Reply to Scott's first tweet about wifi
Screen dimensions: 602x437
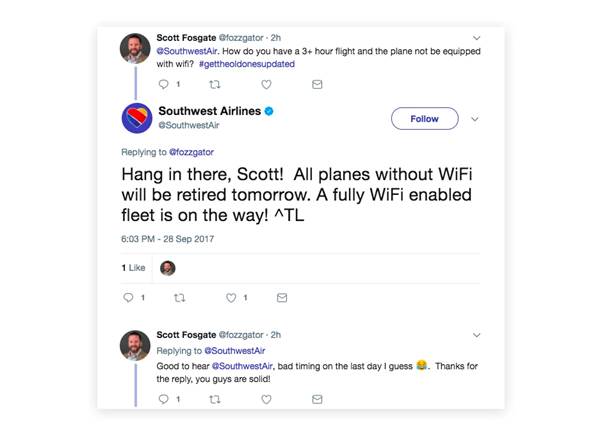click(164, 85)
